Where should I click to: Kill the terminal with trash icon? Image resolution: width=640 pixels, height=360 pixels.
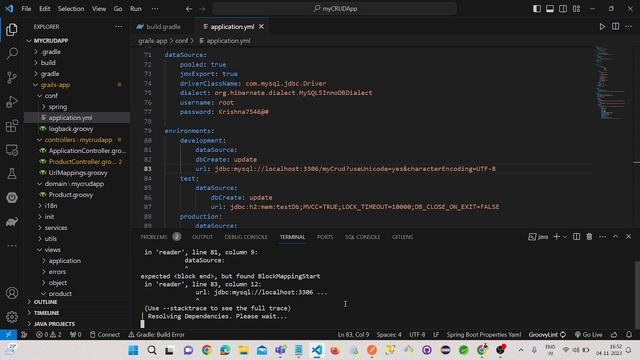589,237
